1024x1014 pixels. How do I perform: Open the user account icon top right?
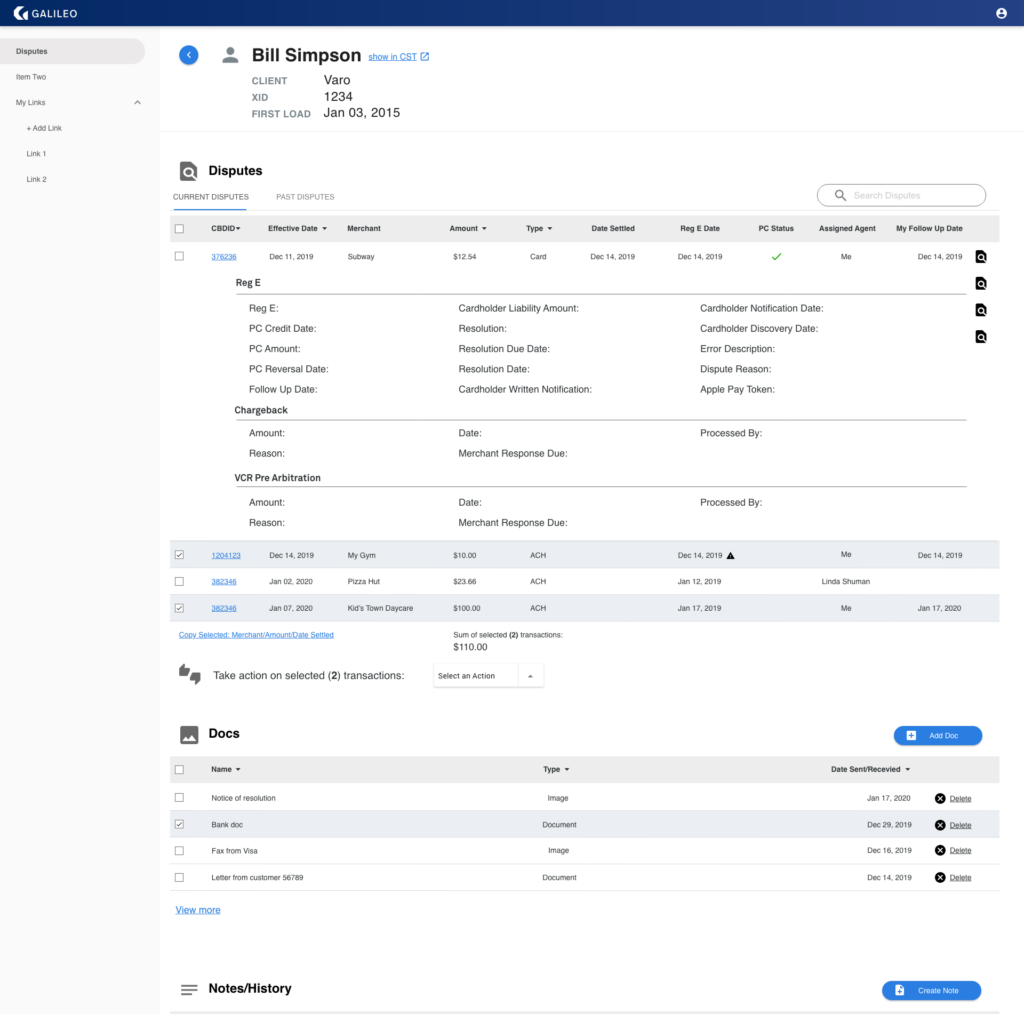click(x=1001, y=13)
